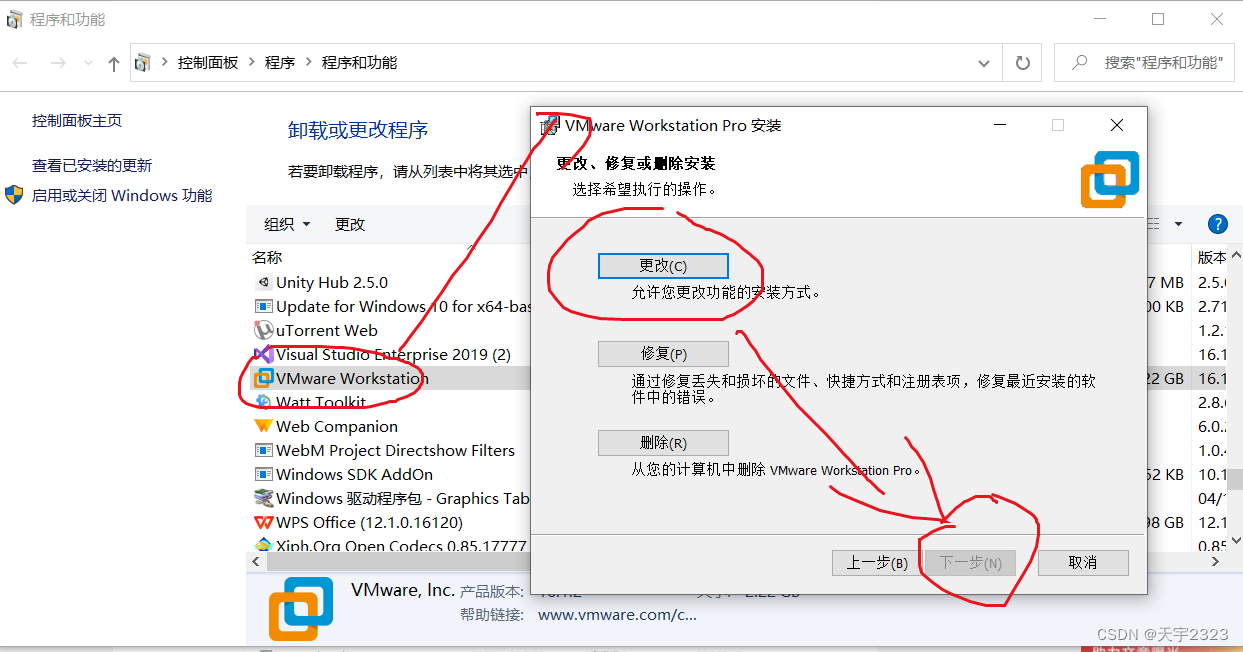Click Web Companion icon
1243x652 pixels.
pyautogui.click(x=263, y=426)
